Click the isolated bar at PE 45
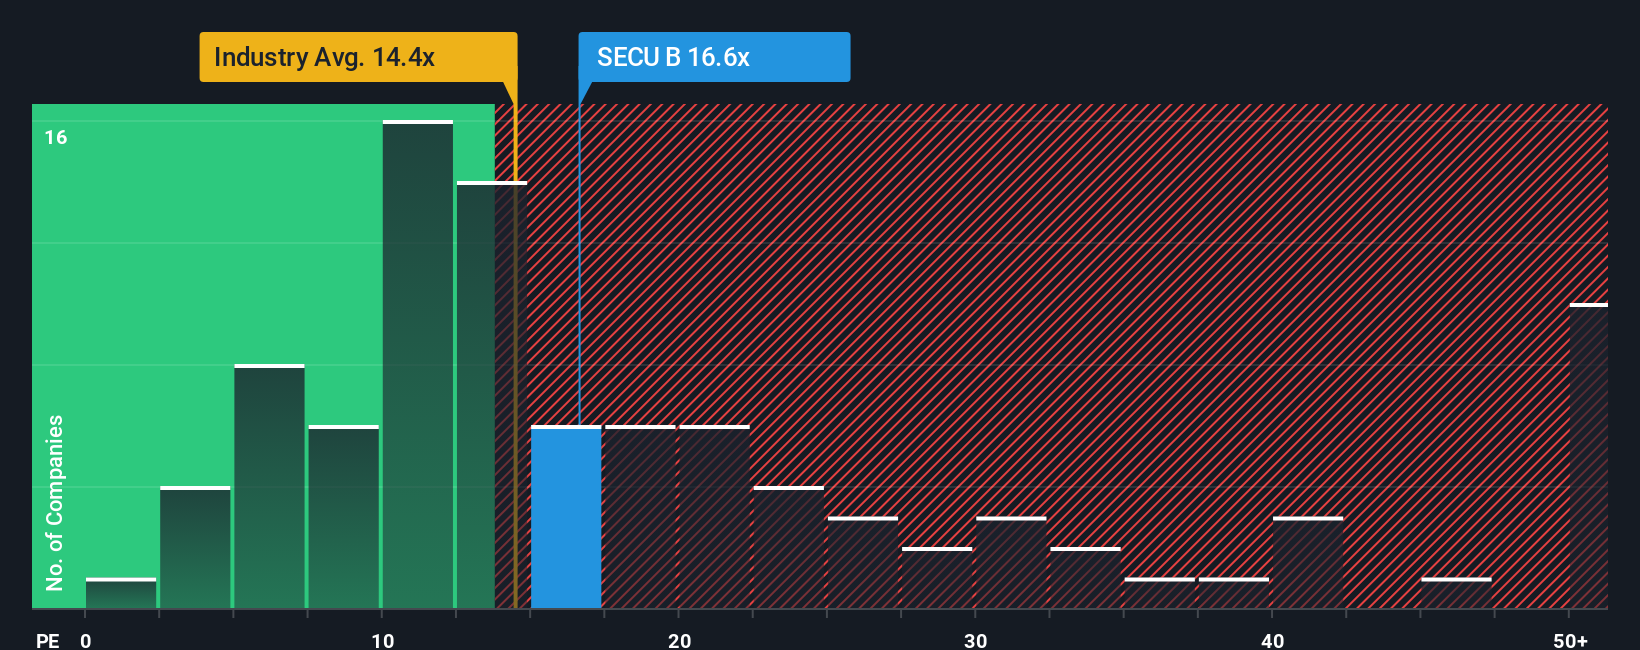 point(1456,593)
